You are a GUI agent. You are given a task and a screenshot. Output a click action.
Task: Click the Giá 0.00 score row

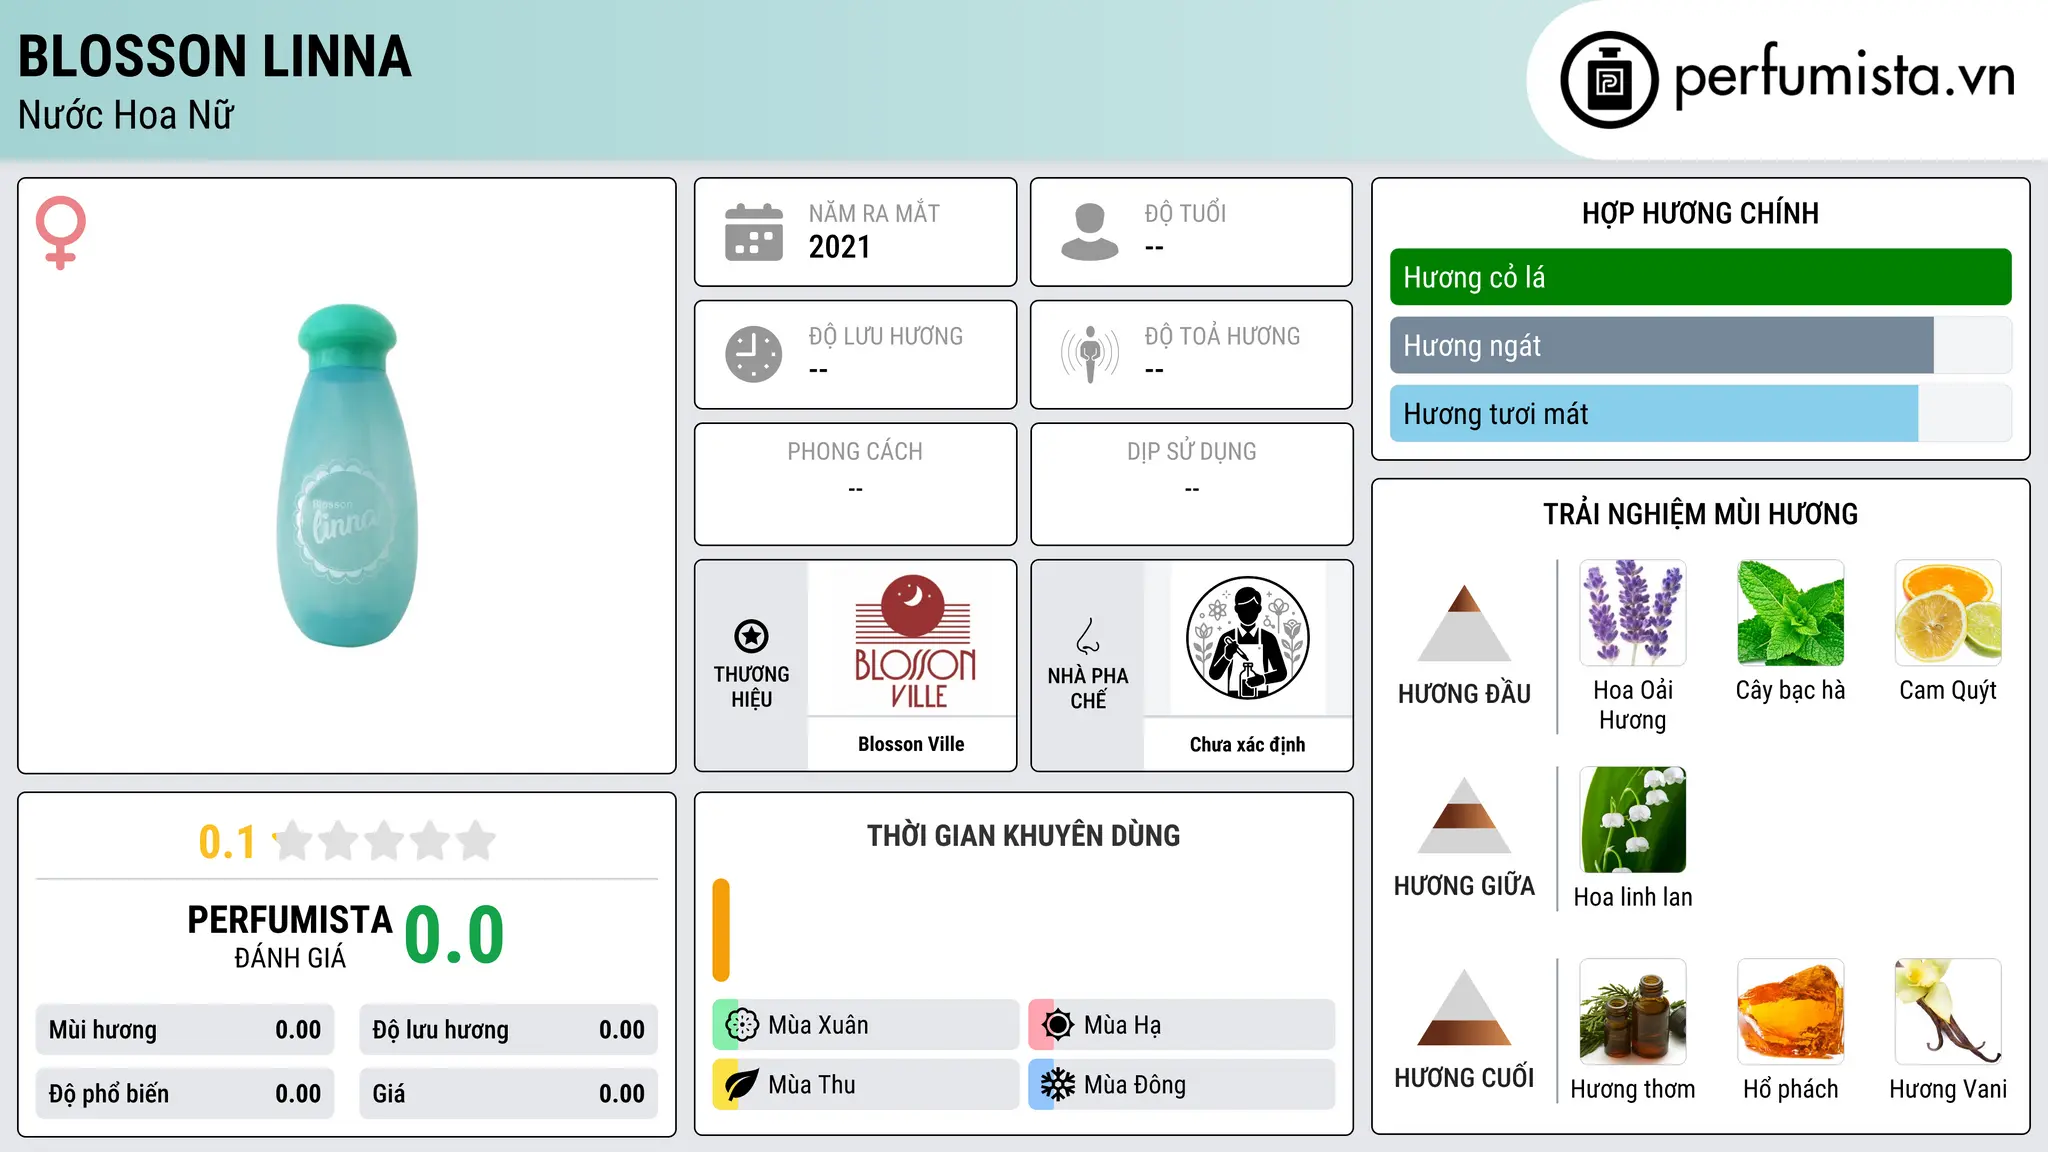[x=509, y=1094]
